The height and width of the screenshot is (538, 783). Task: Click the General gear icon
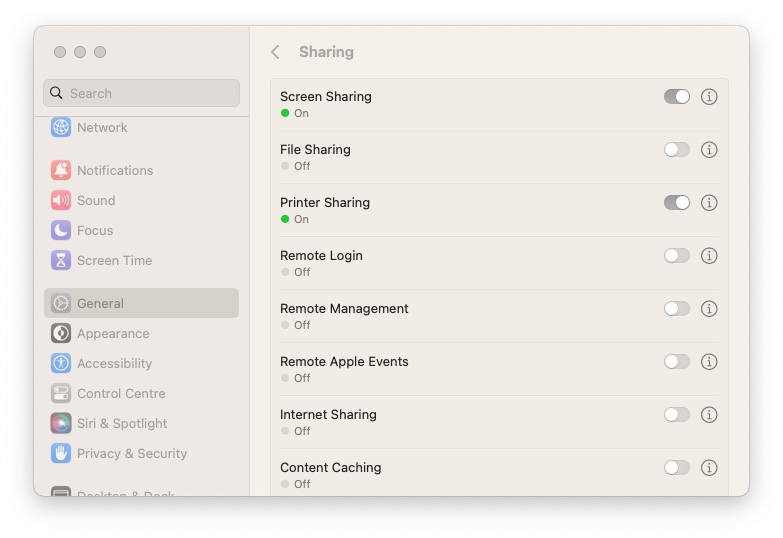coord(61,303)
